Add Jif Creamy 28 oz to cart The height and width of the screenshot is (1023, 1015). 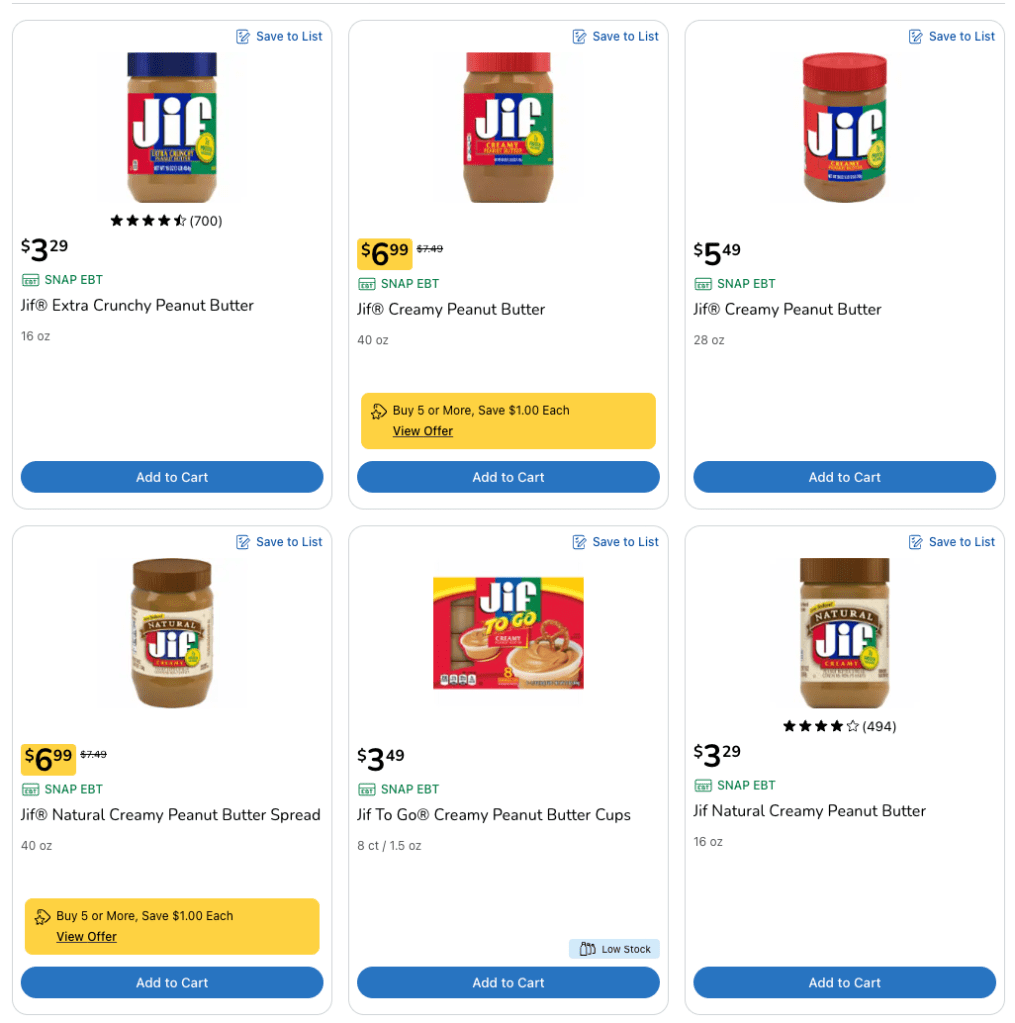(x=845, y=477)
